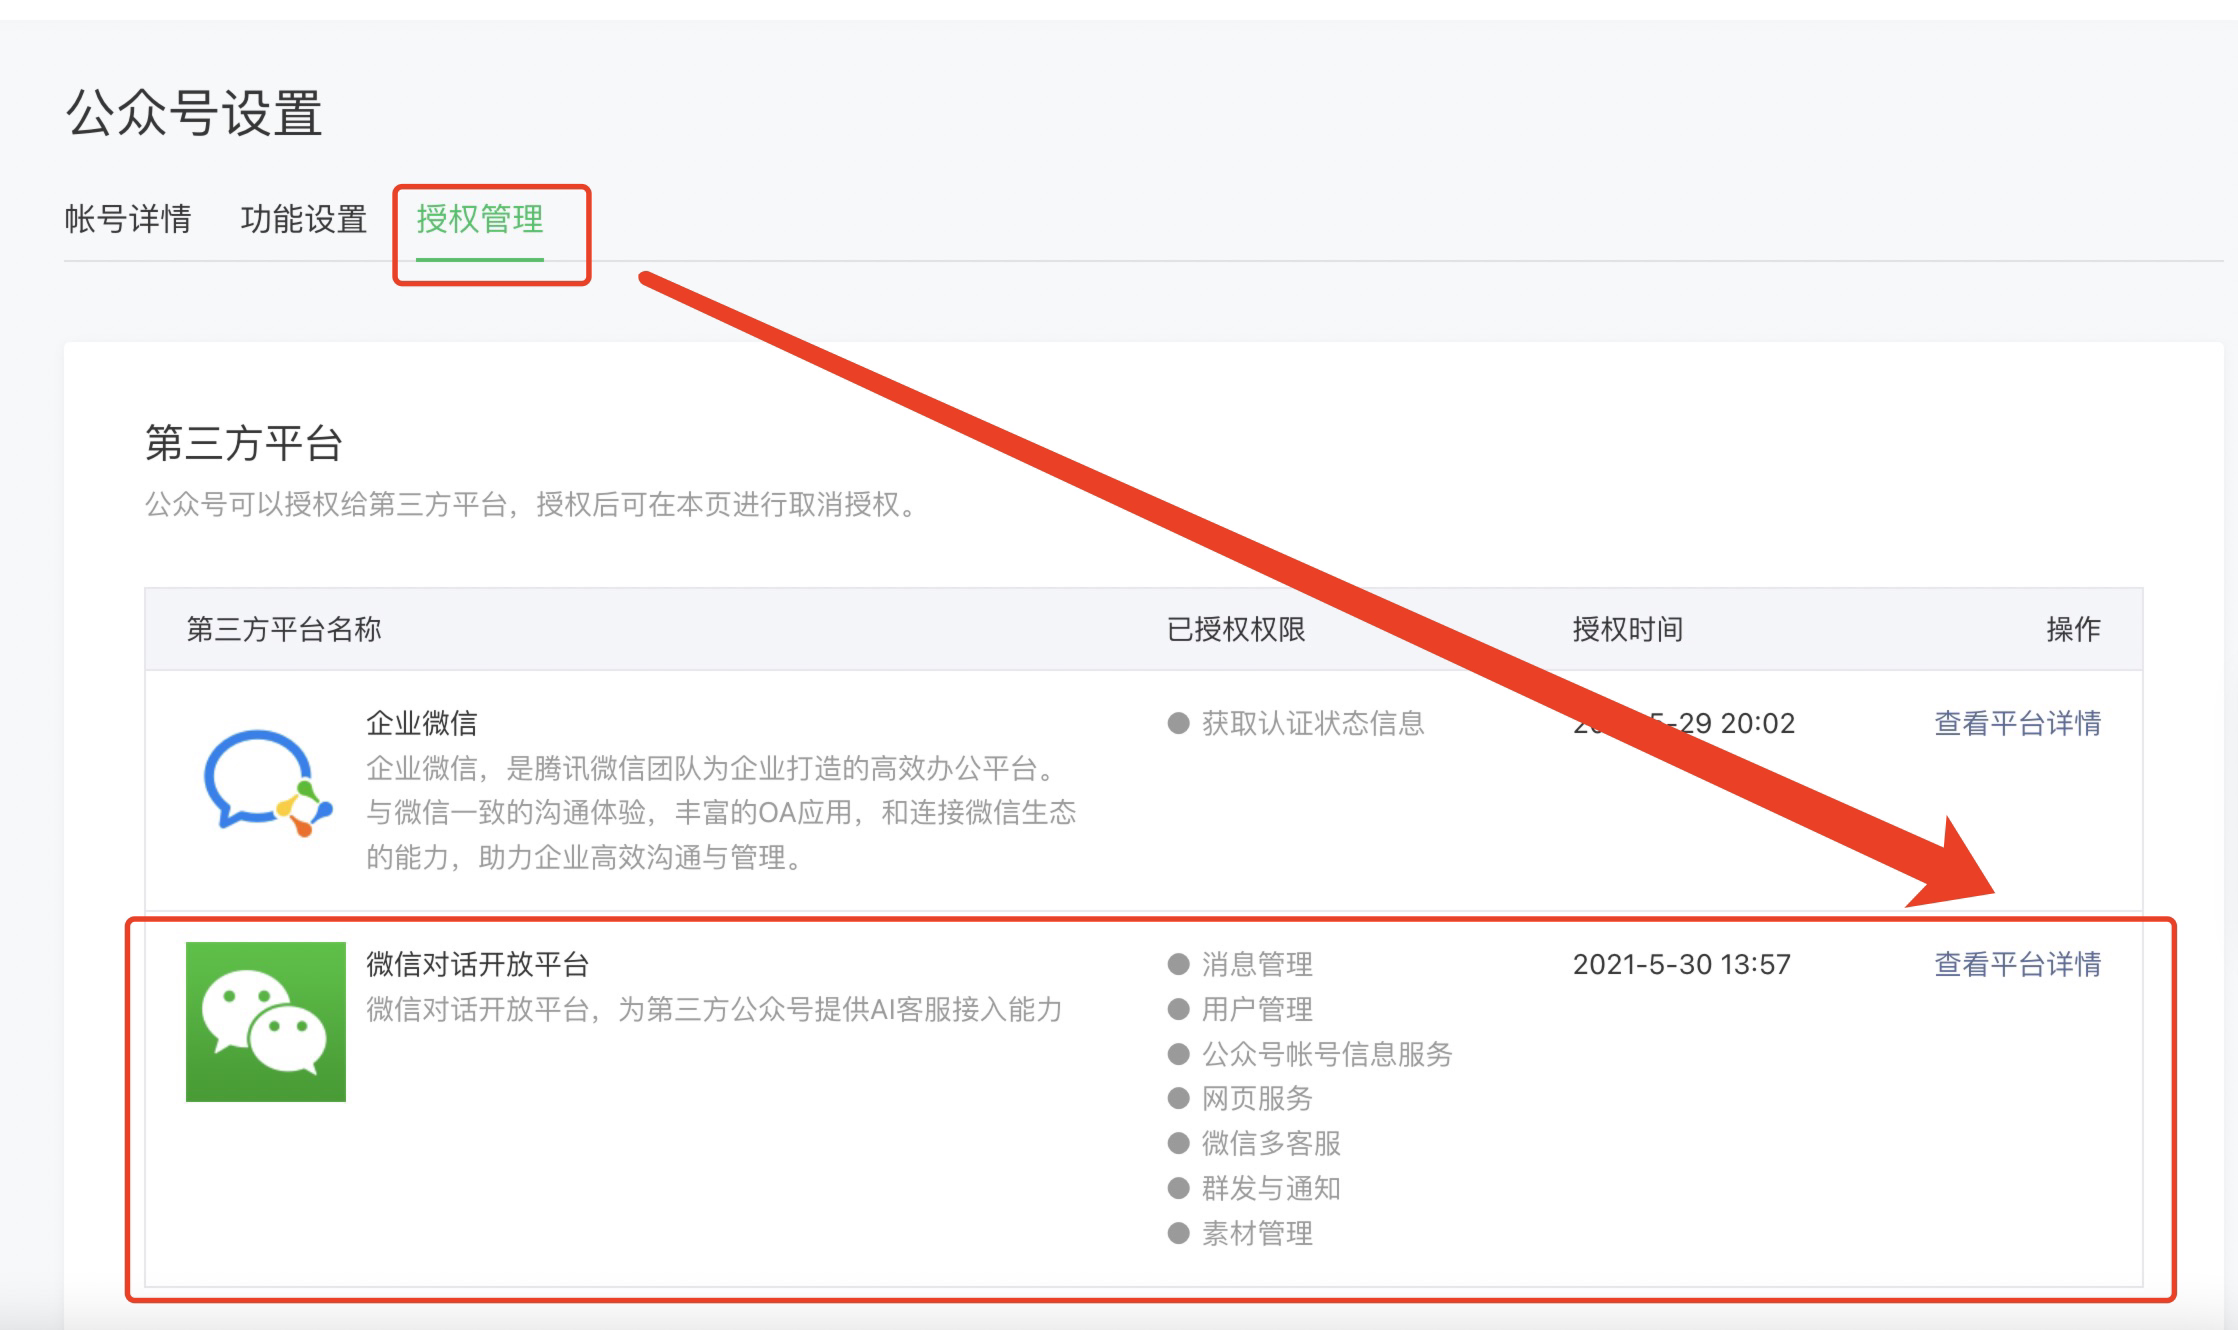The image size is (2238, 1330).
Task: Open 查看平台详情 for 微信对话开放平台
Action: tap(2017, 964)
